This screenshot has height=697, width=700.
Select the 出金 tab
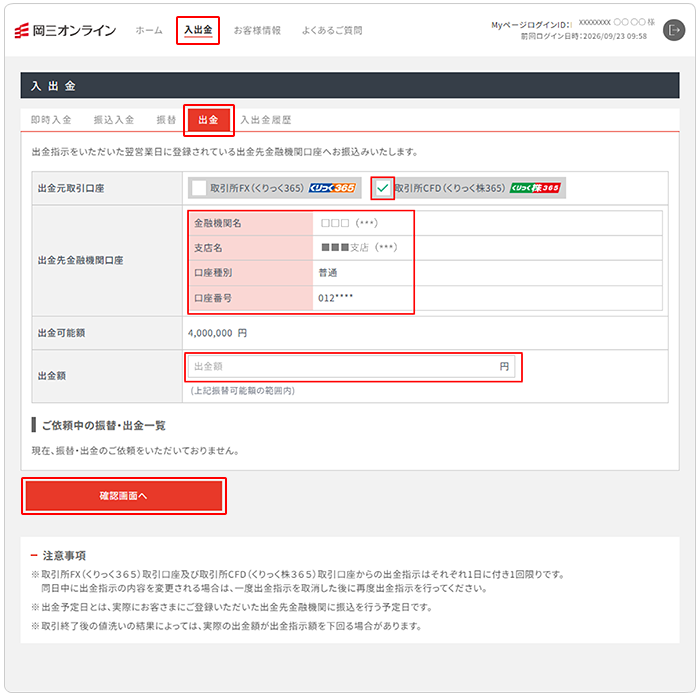[208, 120]
